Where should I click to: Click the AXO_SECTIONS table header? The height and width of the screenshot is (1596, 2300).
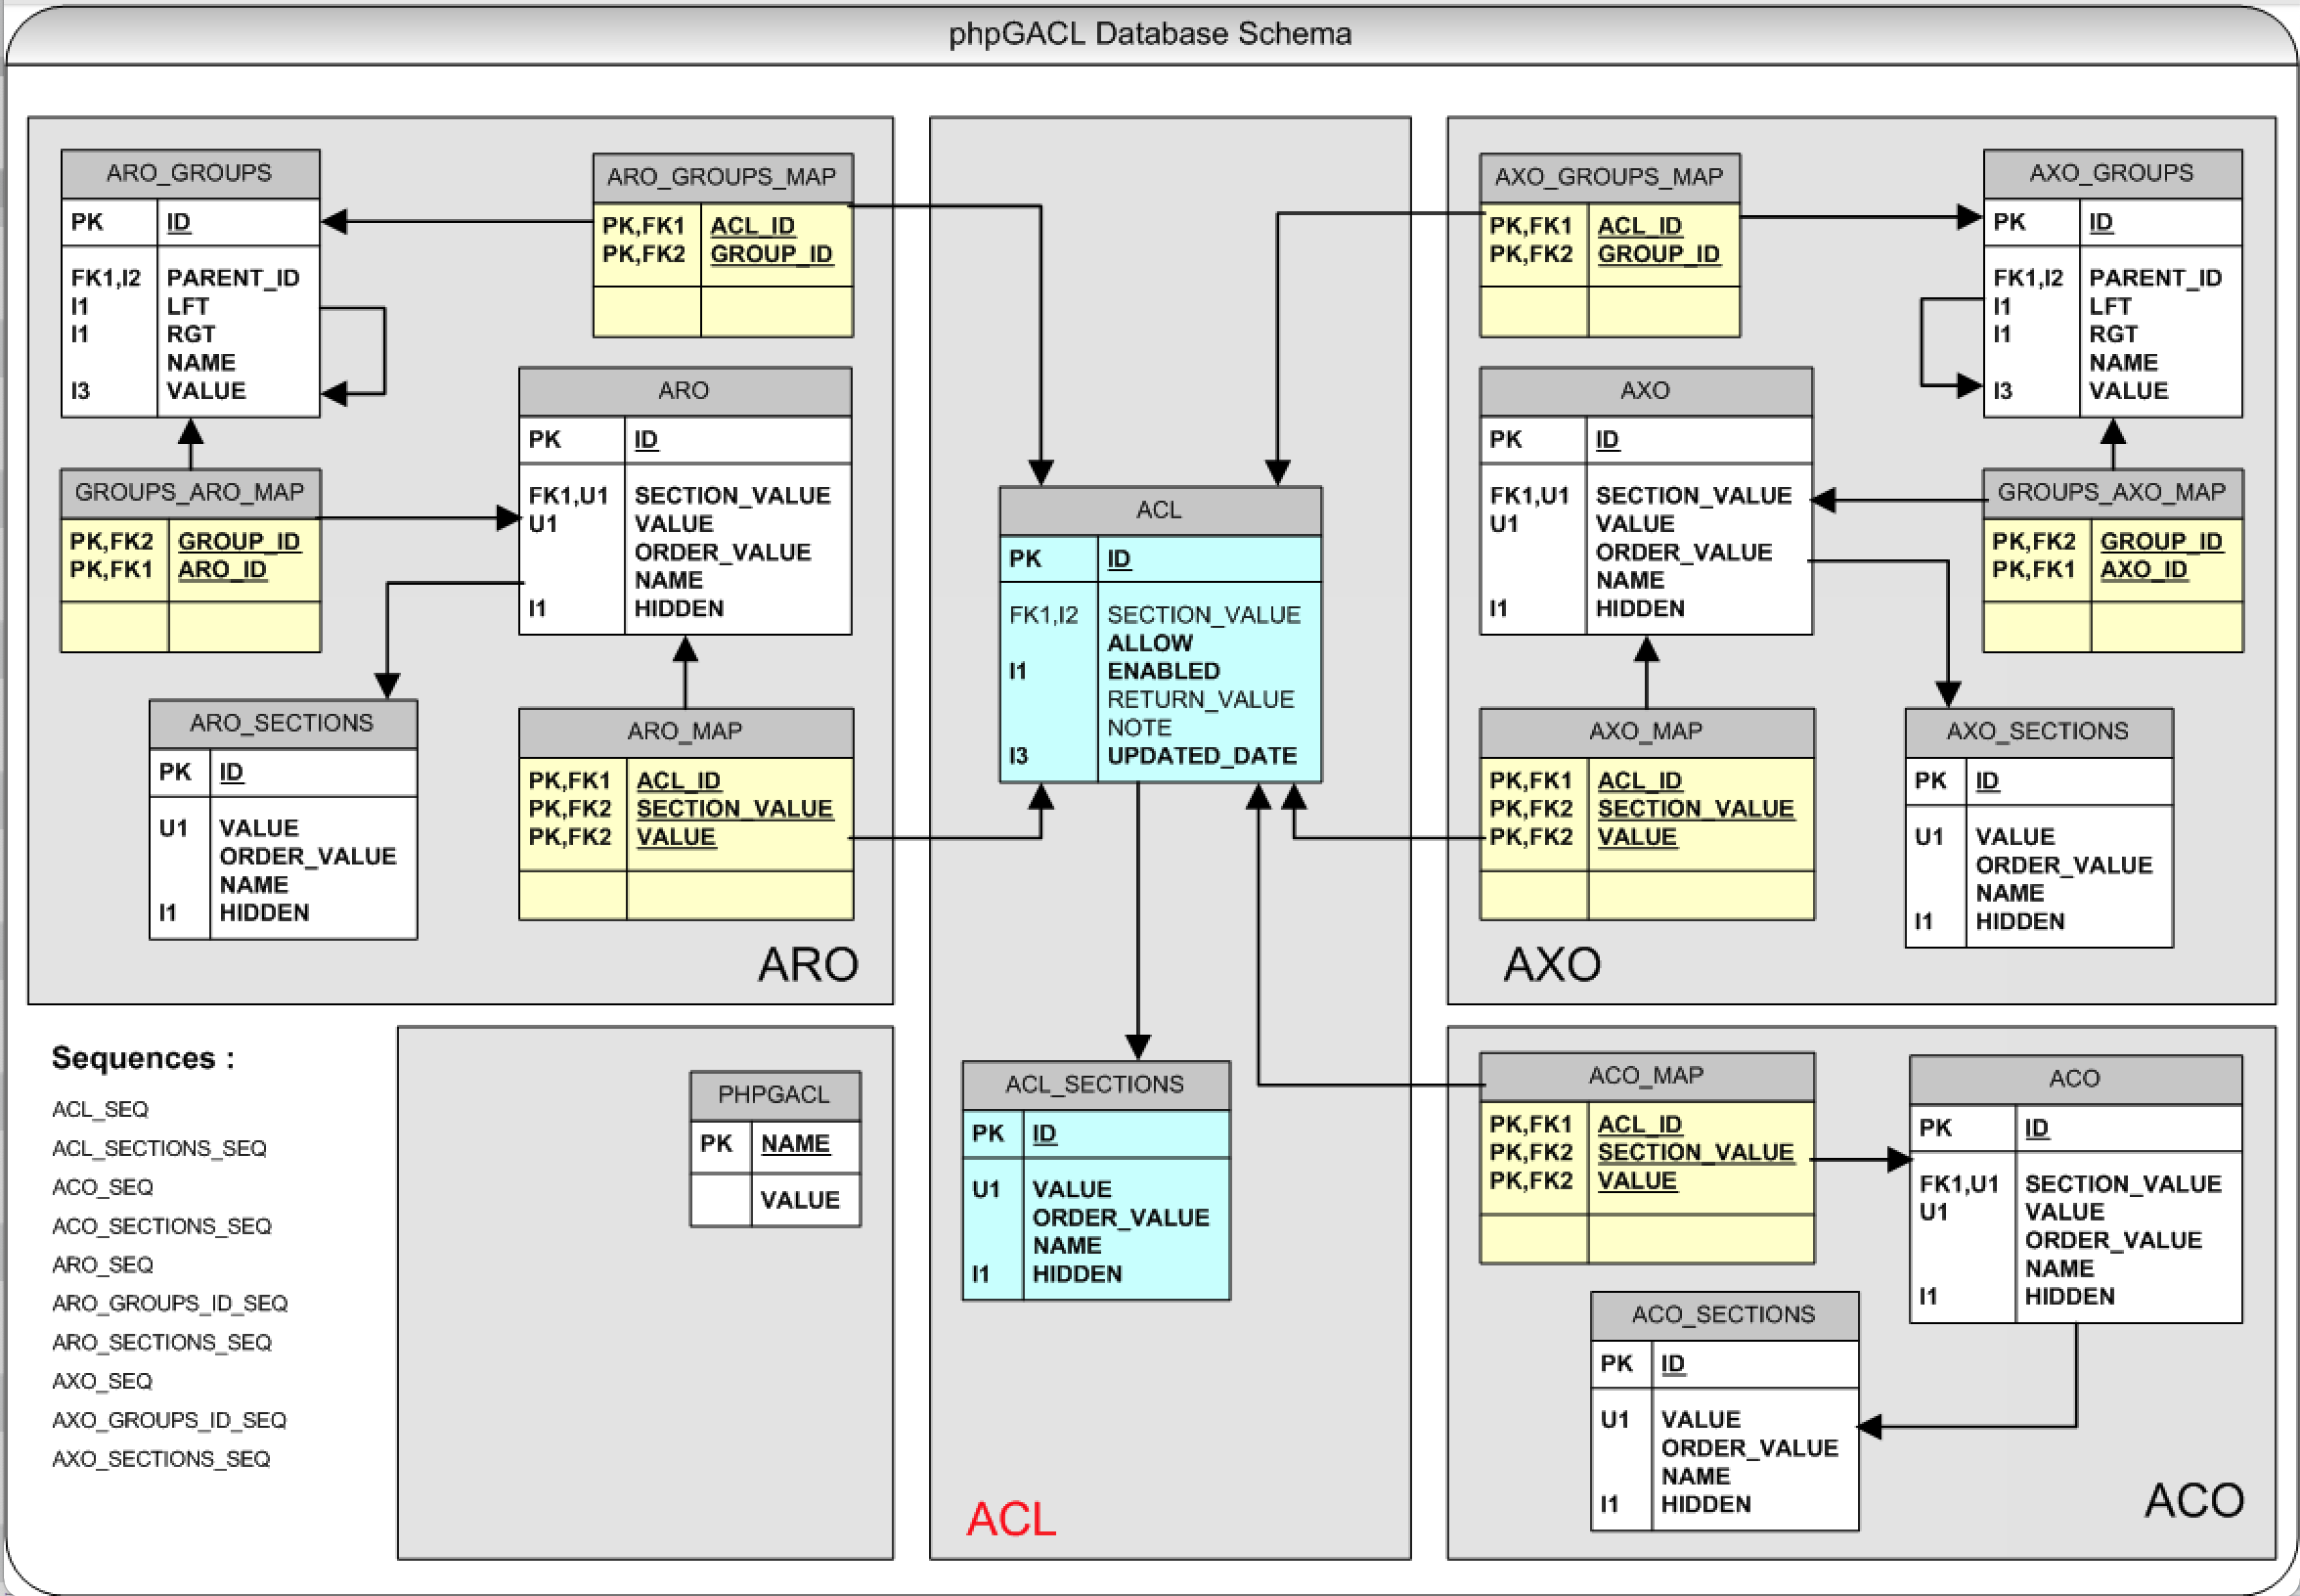tap(2036, 731)
